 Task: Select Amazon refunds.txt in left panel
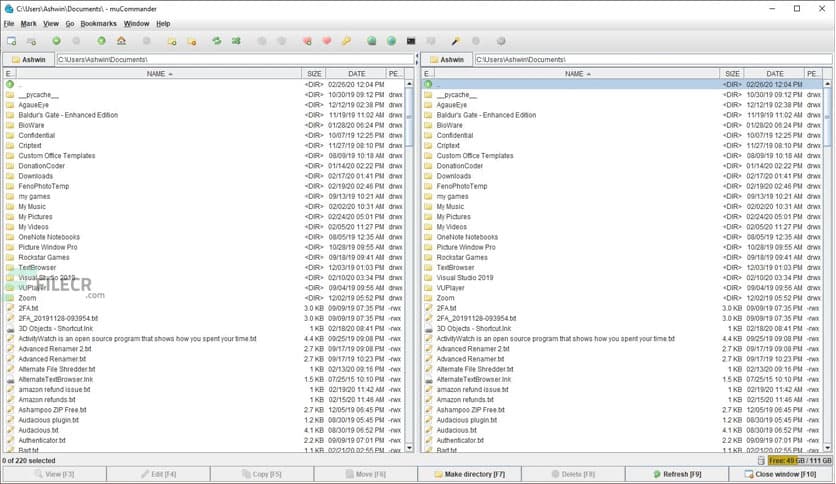[x=205, y=400]
